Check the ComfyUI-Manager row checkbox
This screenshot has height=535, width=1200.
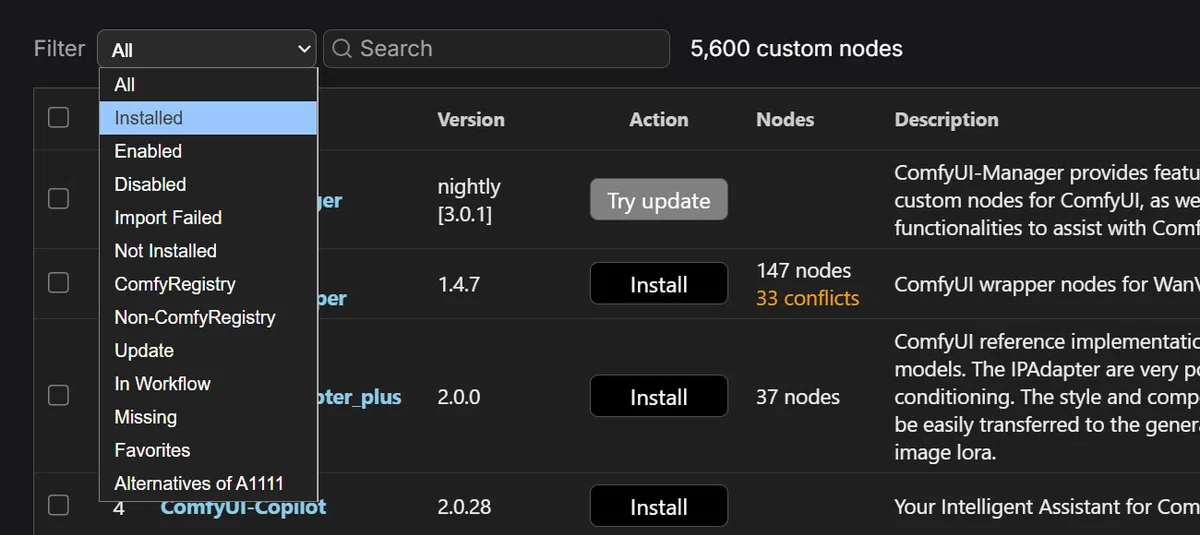tap(59, 199)
